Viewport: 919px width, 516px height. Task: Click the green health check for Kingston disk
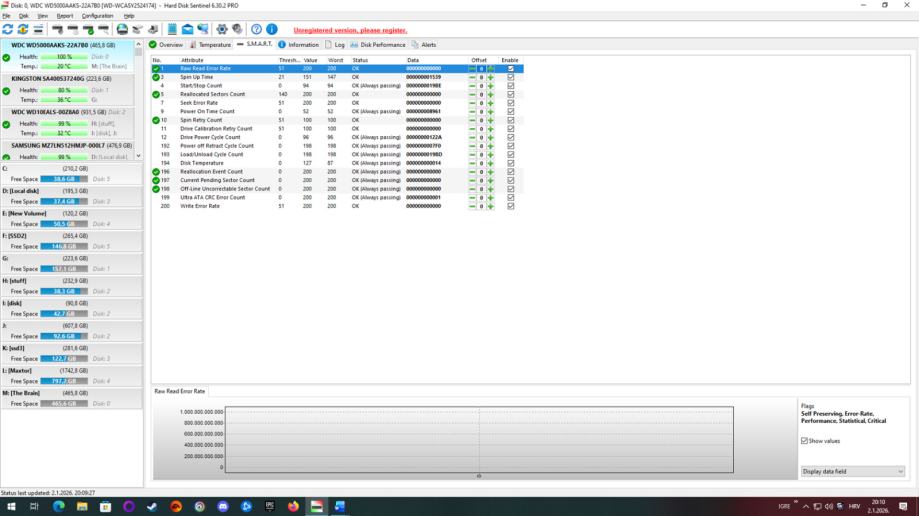tap(6, 91)
